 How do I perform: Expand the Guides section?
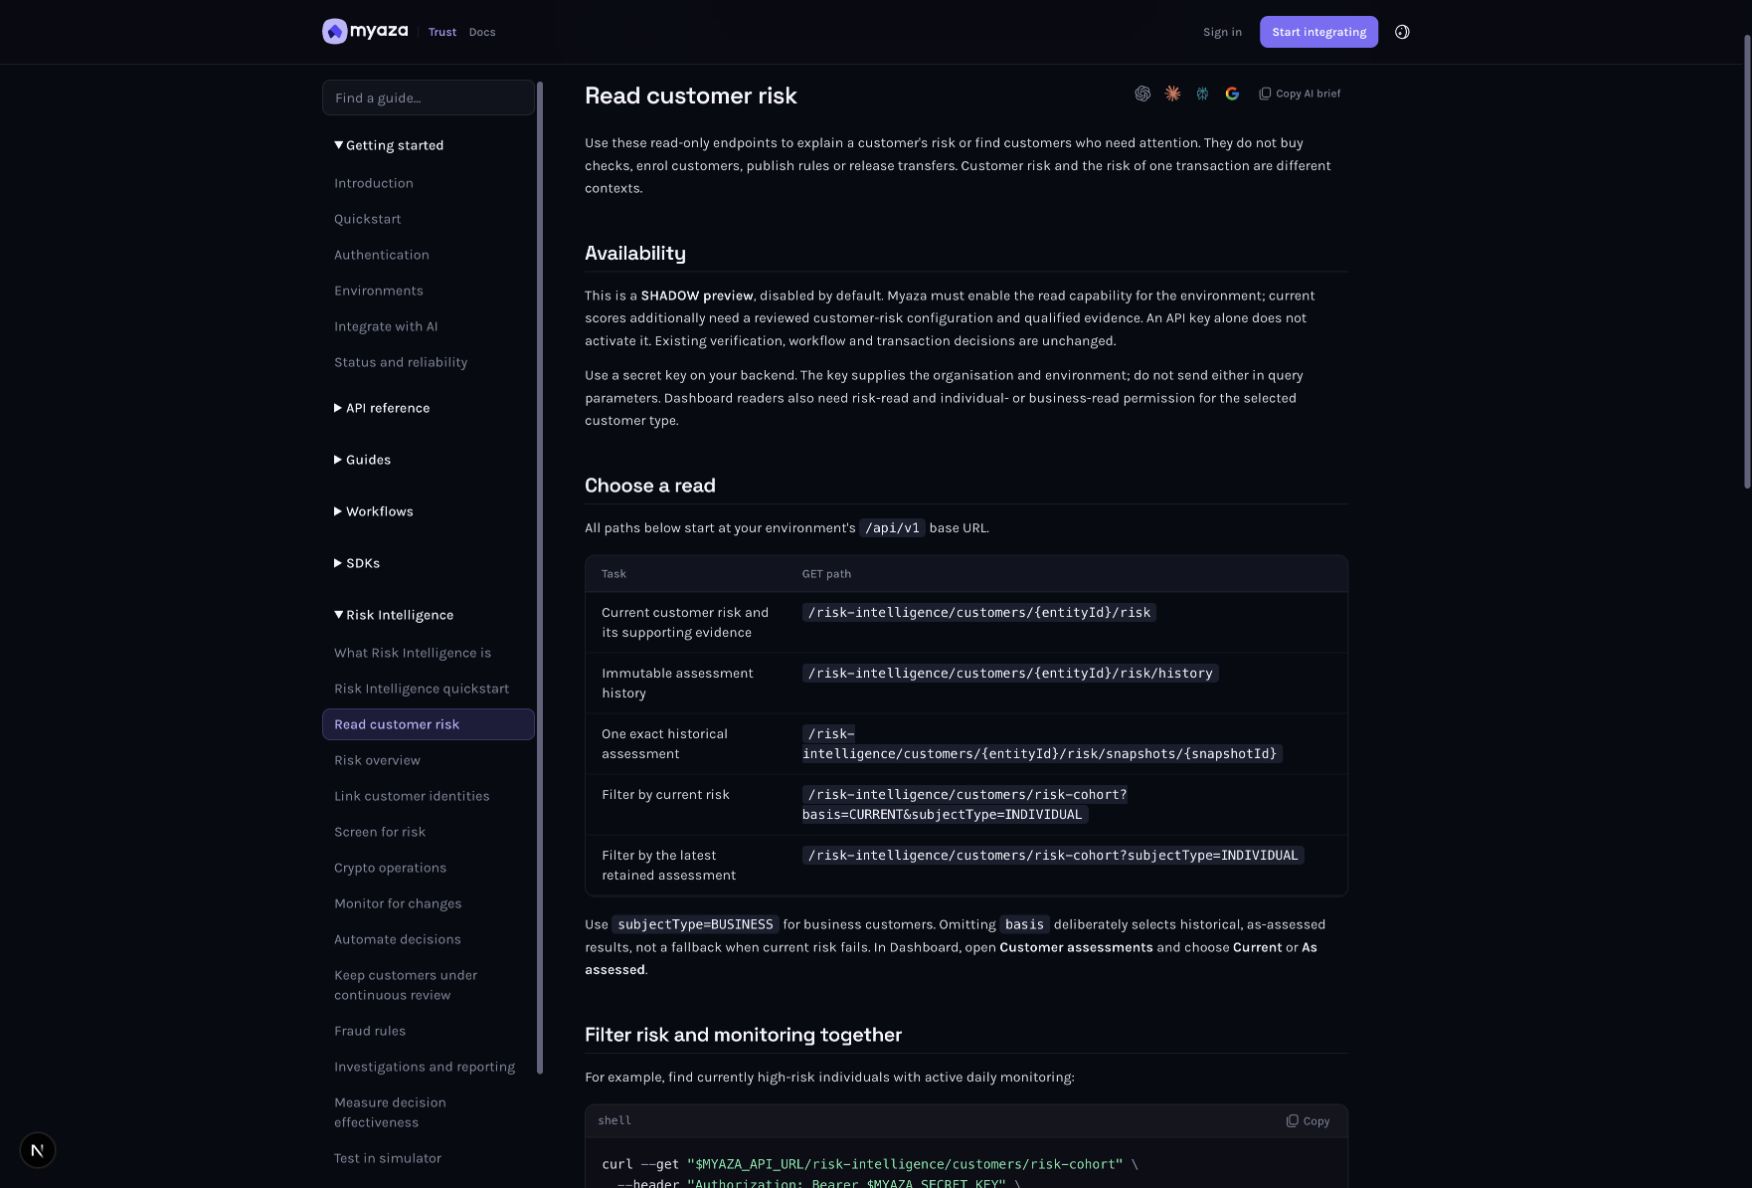click(362, 460)
